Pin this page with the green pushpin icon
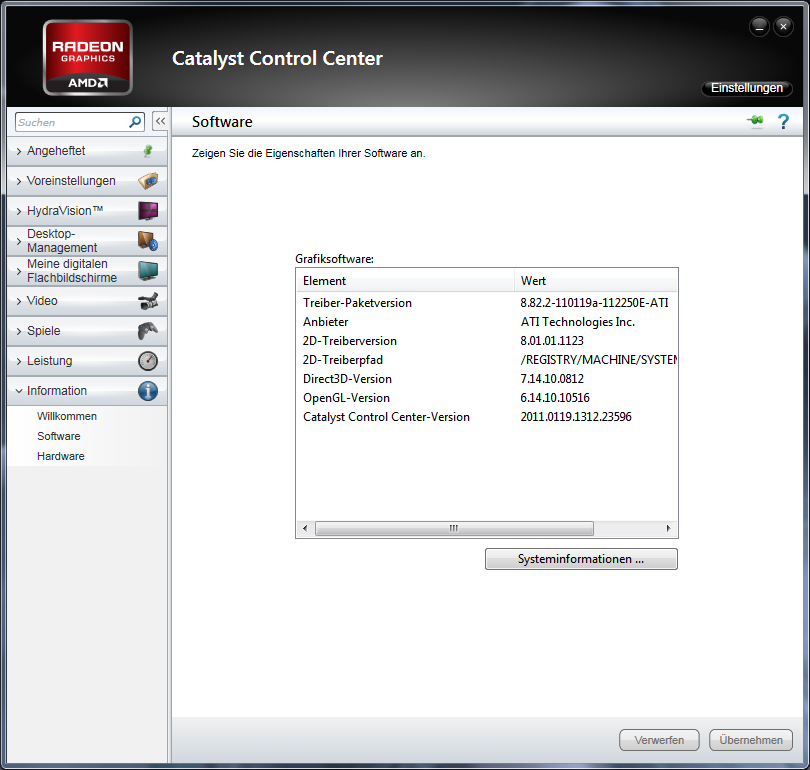The height and width of the screenshot is (770, 810). [x=755, y=121]
